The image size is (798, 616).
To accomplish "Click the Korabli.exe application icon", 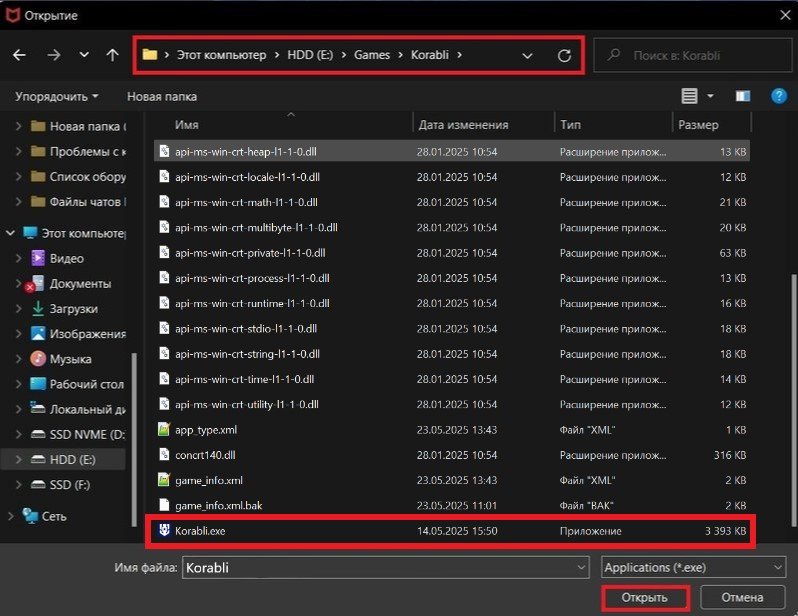I will click(x=164, y=530).
